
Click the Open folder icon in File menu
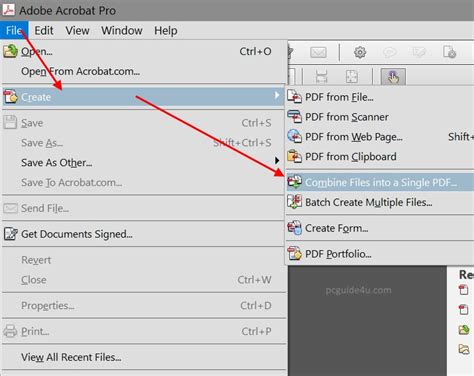(10, 51)
